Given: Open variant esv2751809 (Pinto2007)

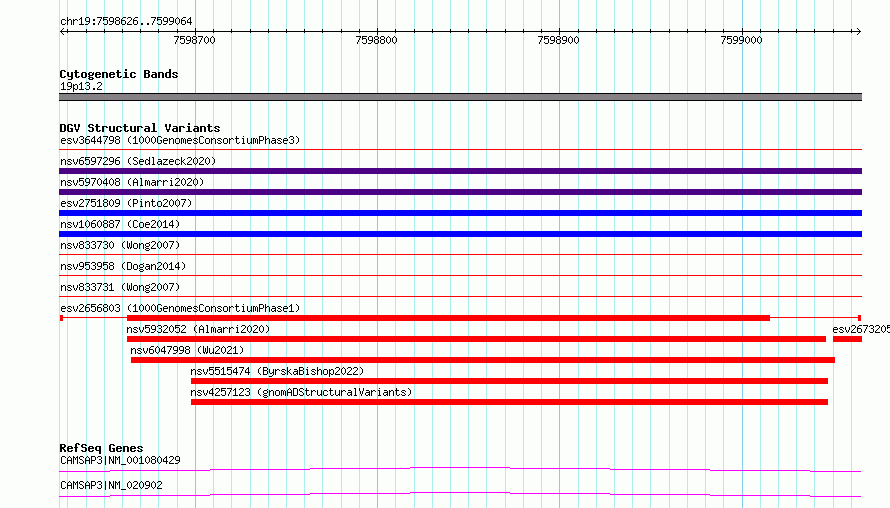Looking at the screenshot, I should click(126, 203).
